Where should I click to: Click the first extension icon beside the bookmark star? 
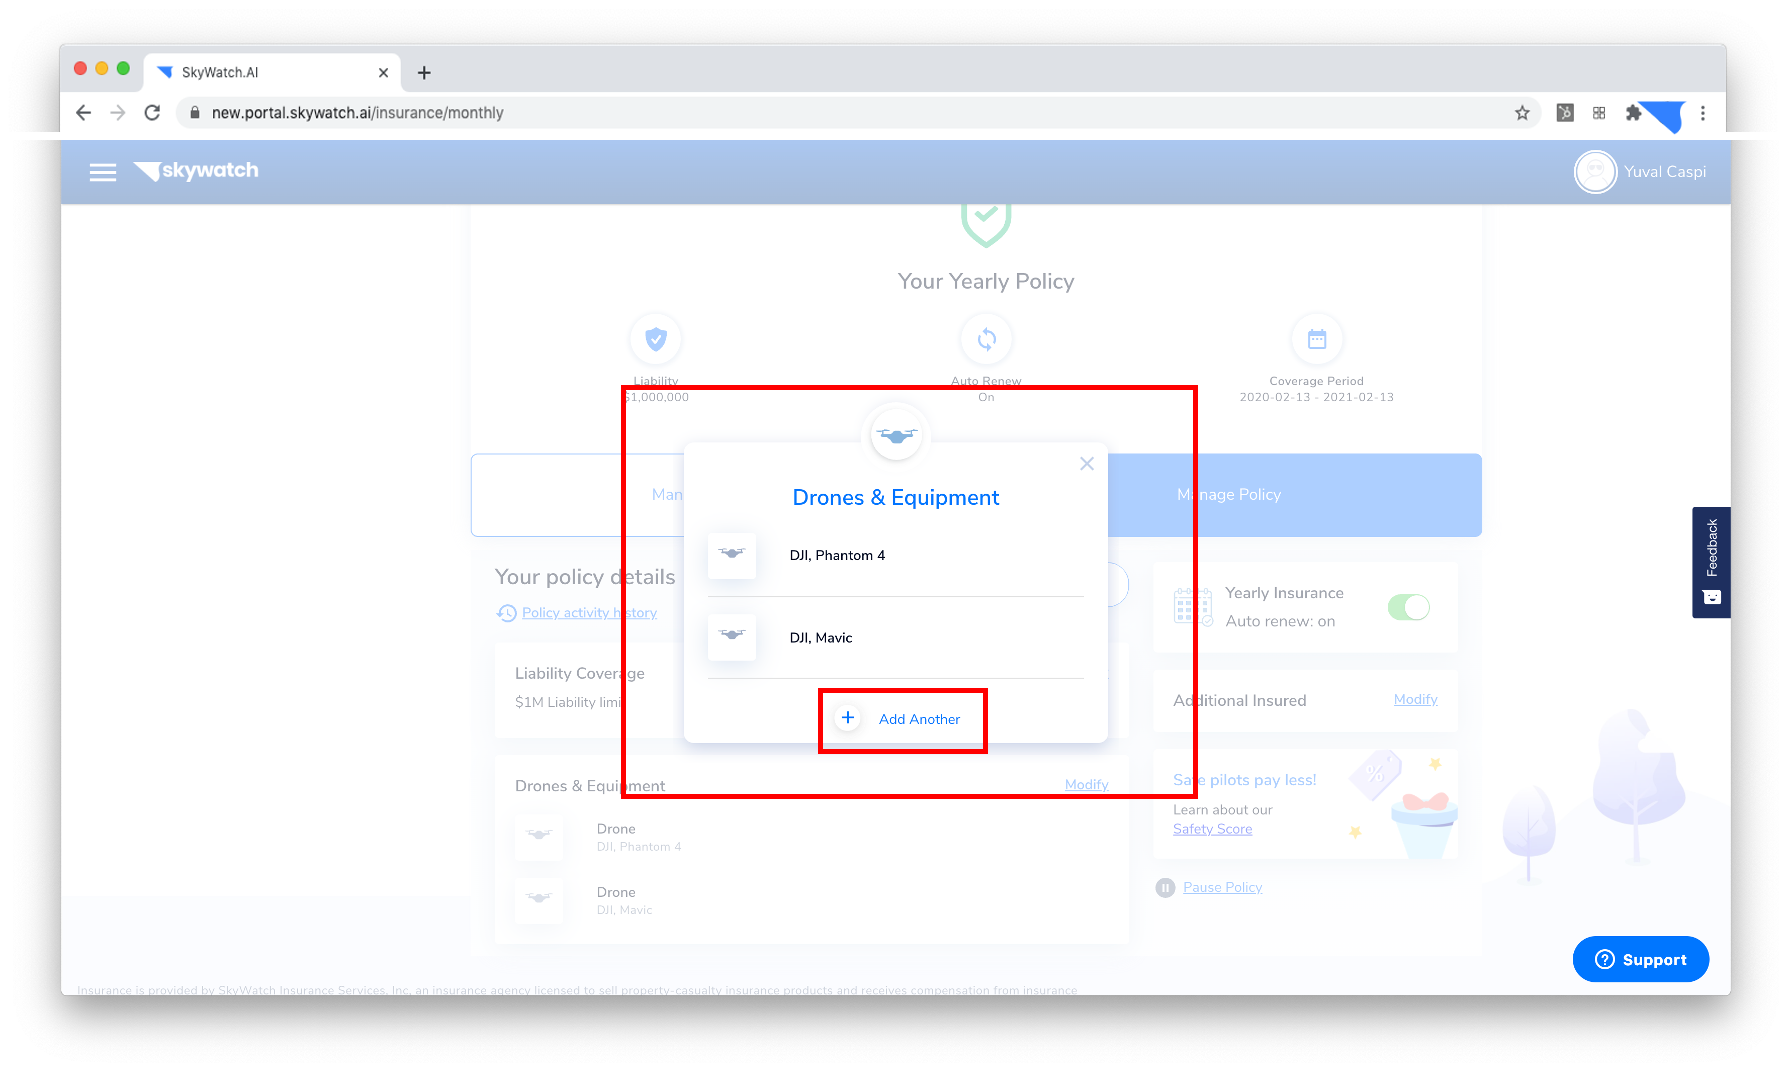[x=1565, y=113]
